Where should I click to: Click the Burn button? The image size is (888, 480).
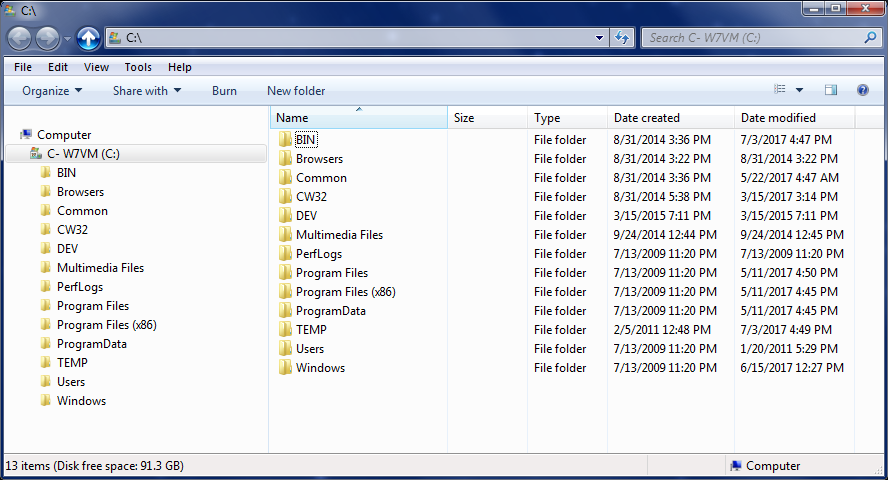224,91
